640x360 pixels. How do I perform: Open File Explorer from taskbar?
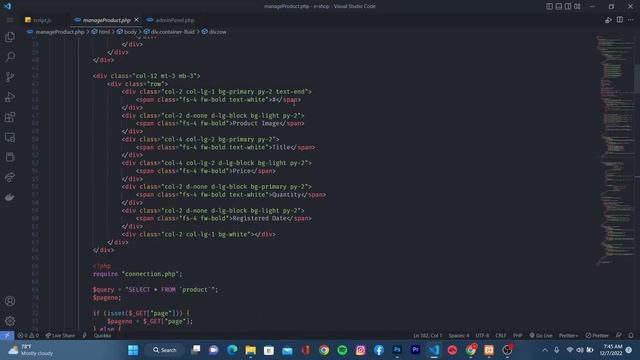[251, 350]
